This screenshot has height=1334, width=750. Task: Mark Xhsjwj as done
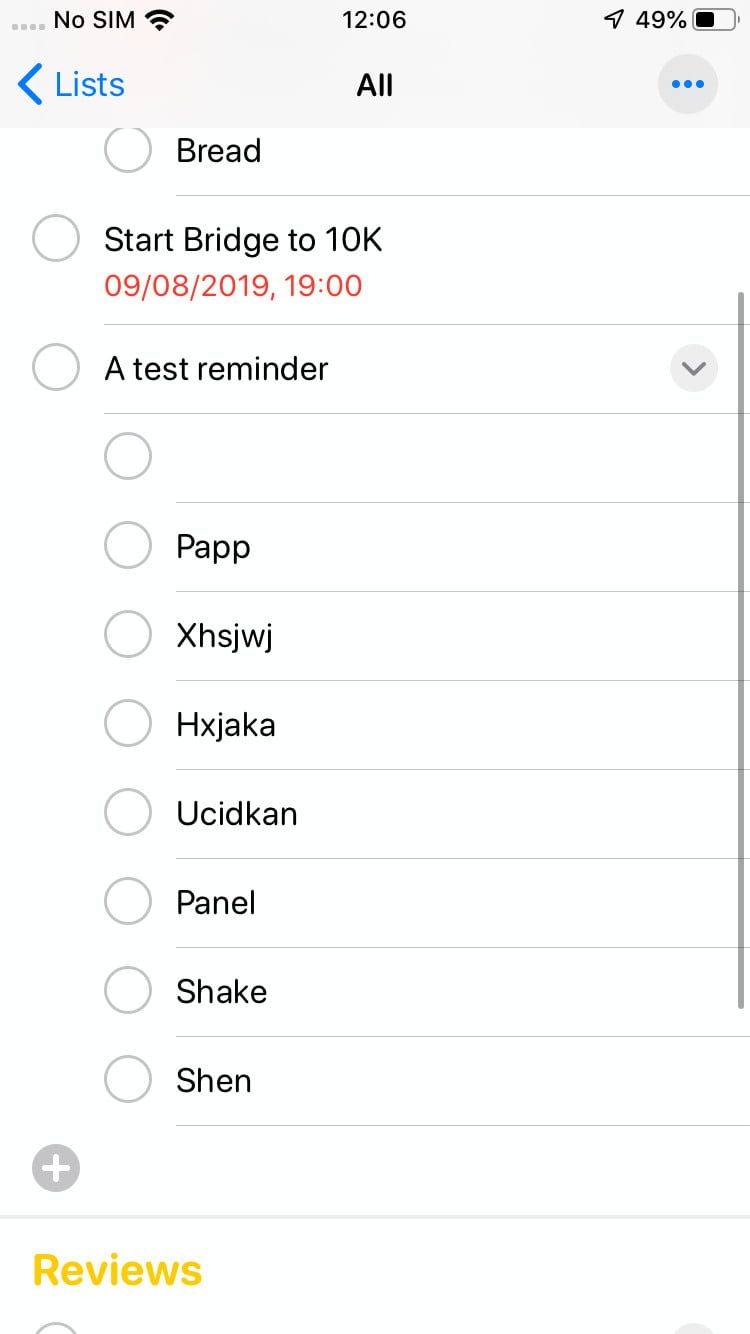(x=128, y=635)
